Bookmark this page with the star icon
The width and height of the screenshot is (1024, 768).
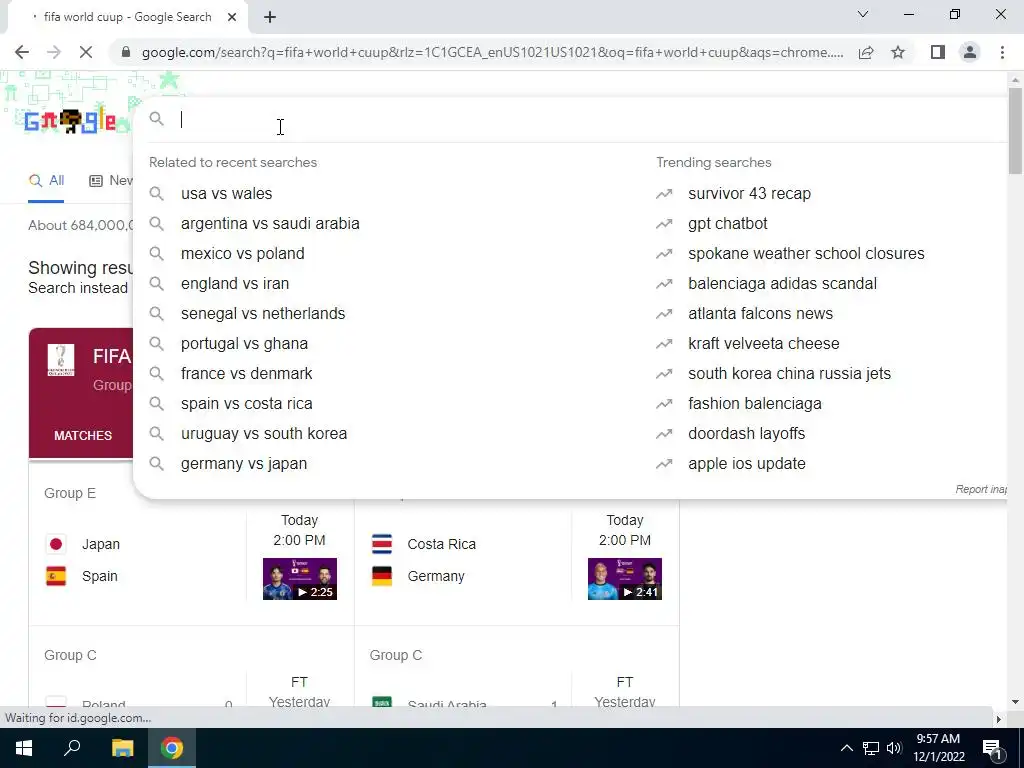point(898,52)
